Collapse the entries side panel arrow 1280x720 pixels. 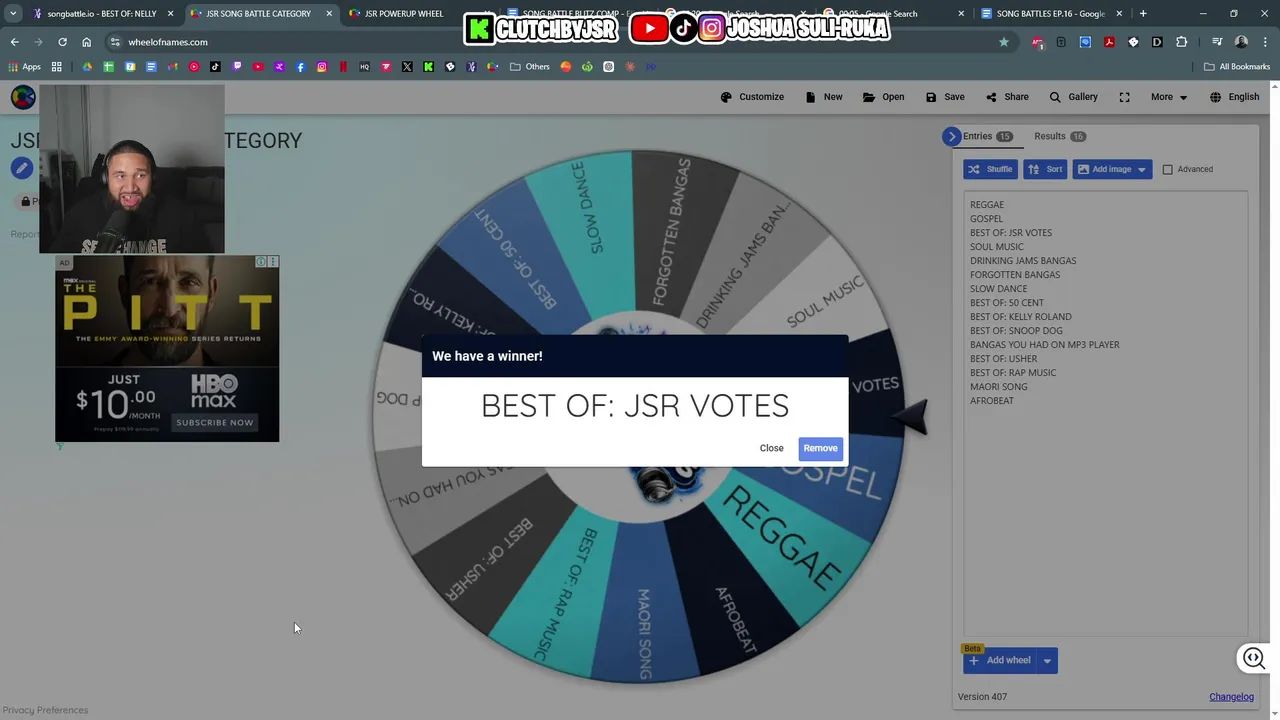[x=952, y=136]
